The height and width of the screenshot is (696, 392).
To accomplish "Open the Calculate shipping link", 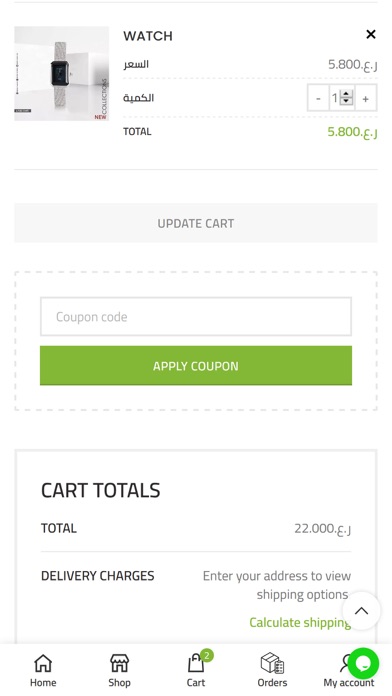I will 300,622.
